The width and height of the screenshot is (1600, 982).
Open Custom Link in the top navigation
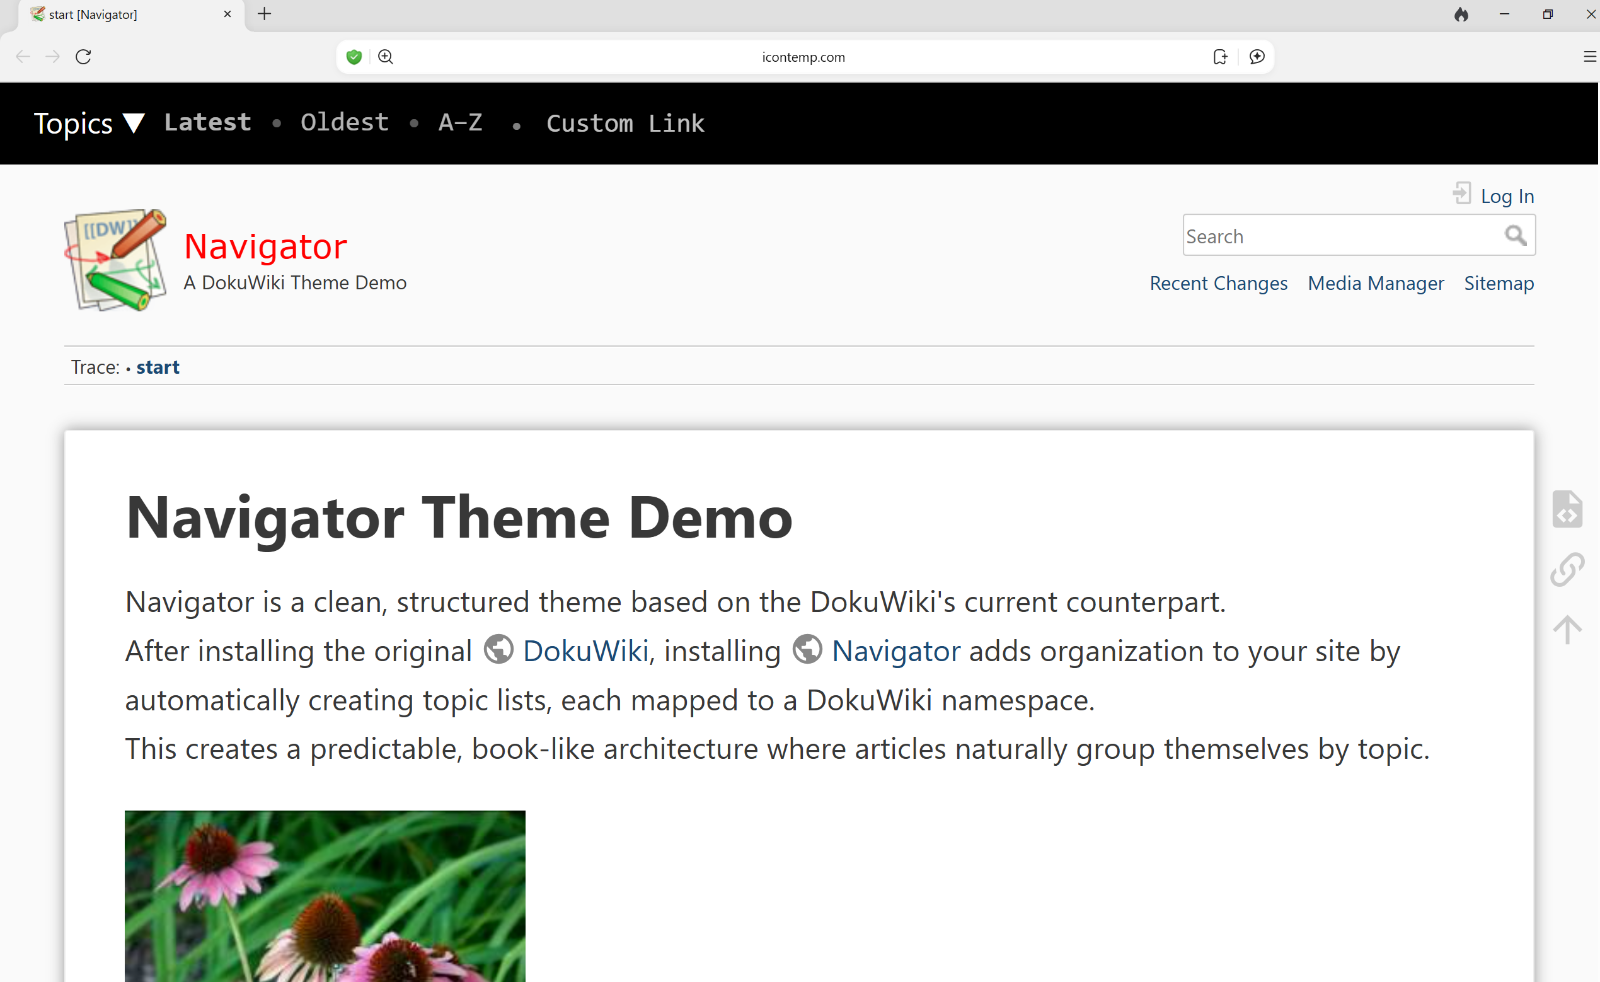point(626,123)
